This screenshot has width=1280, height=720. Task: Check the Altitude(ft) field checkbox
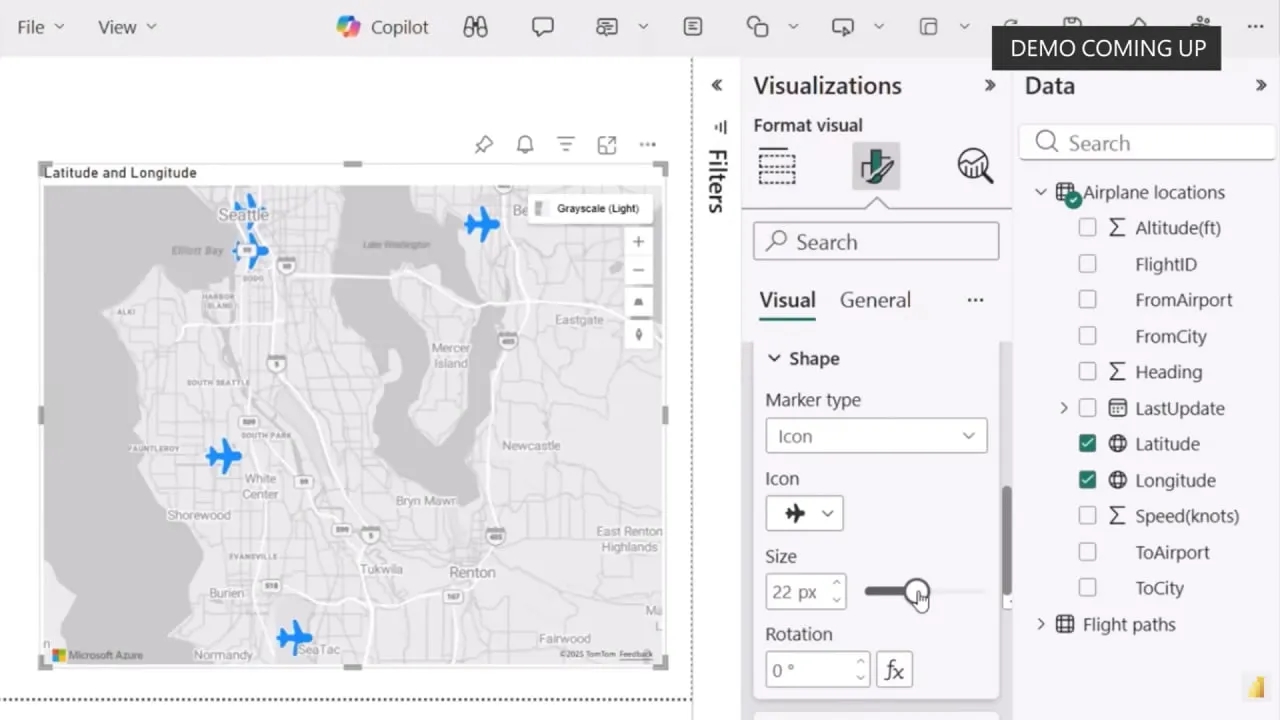coord(1087,228)
